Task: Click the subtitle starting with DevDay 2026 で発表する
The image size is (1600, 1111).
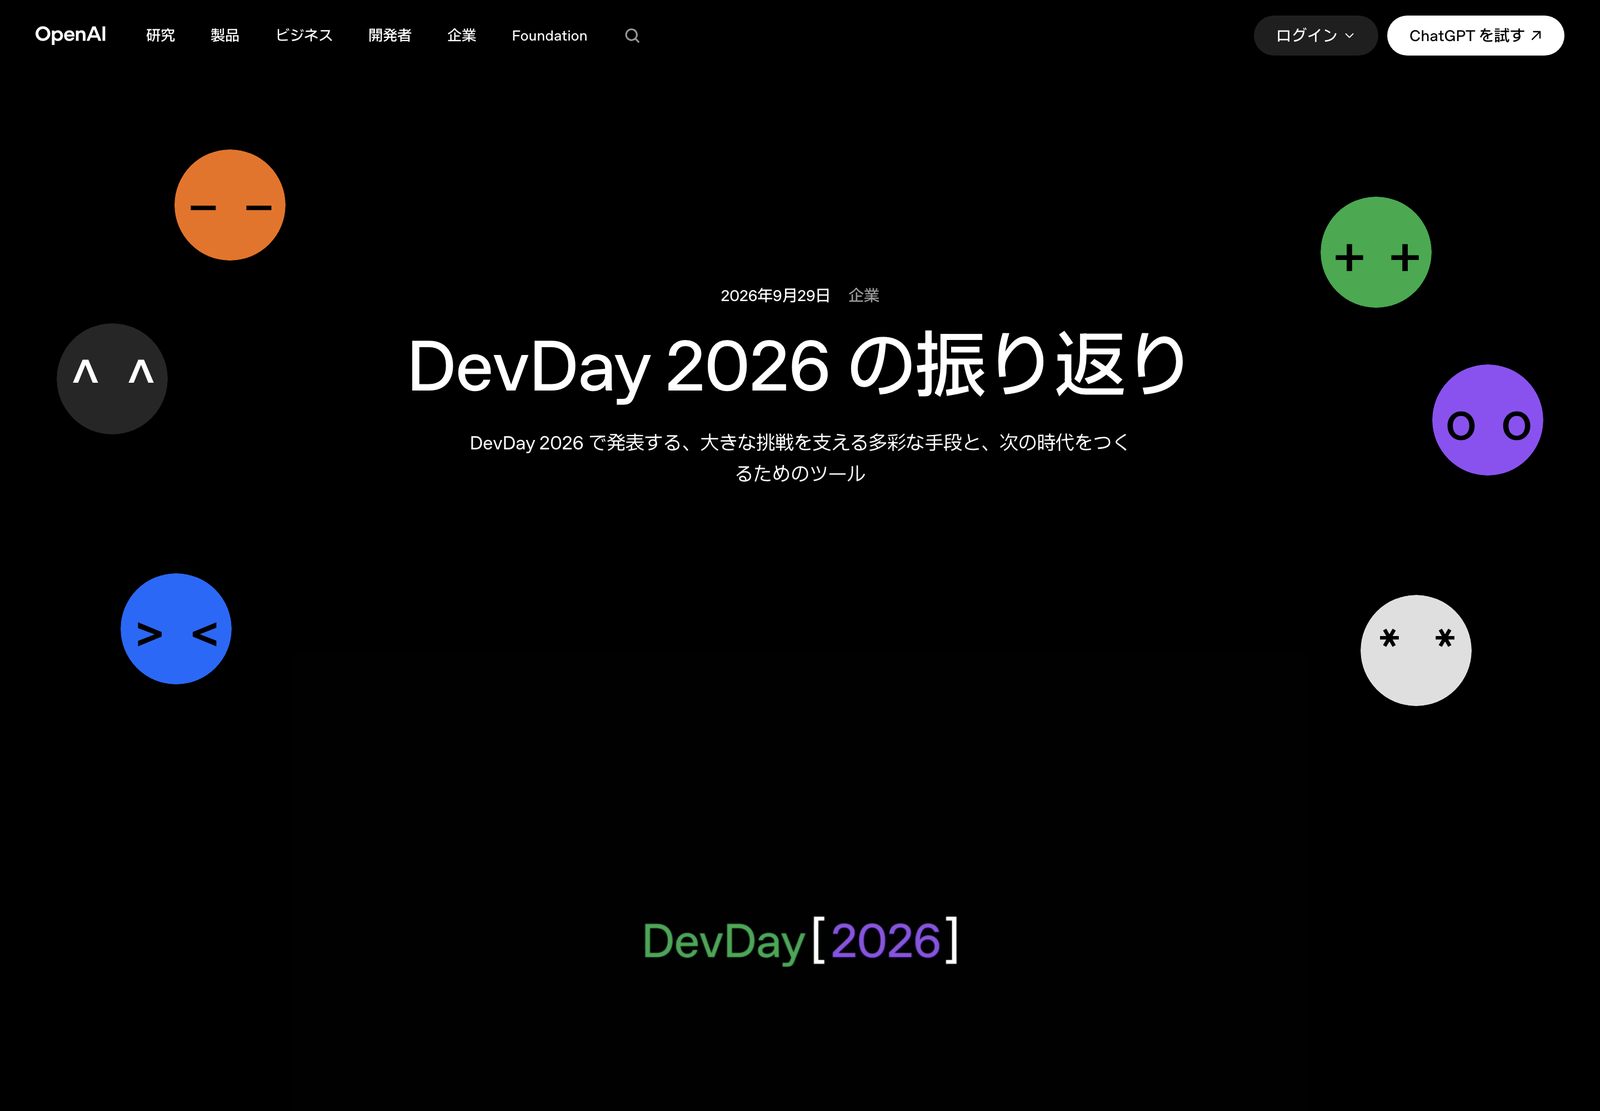Action: 800,458
